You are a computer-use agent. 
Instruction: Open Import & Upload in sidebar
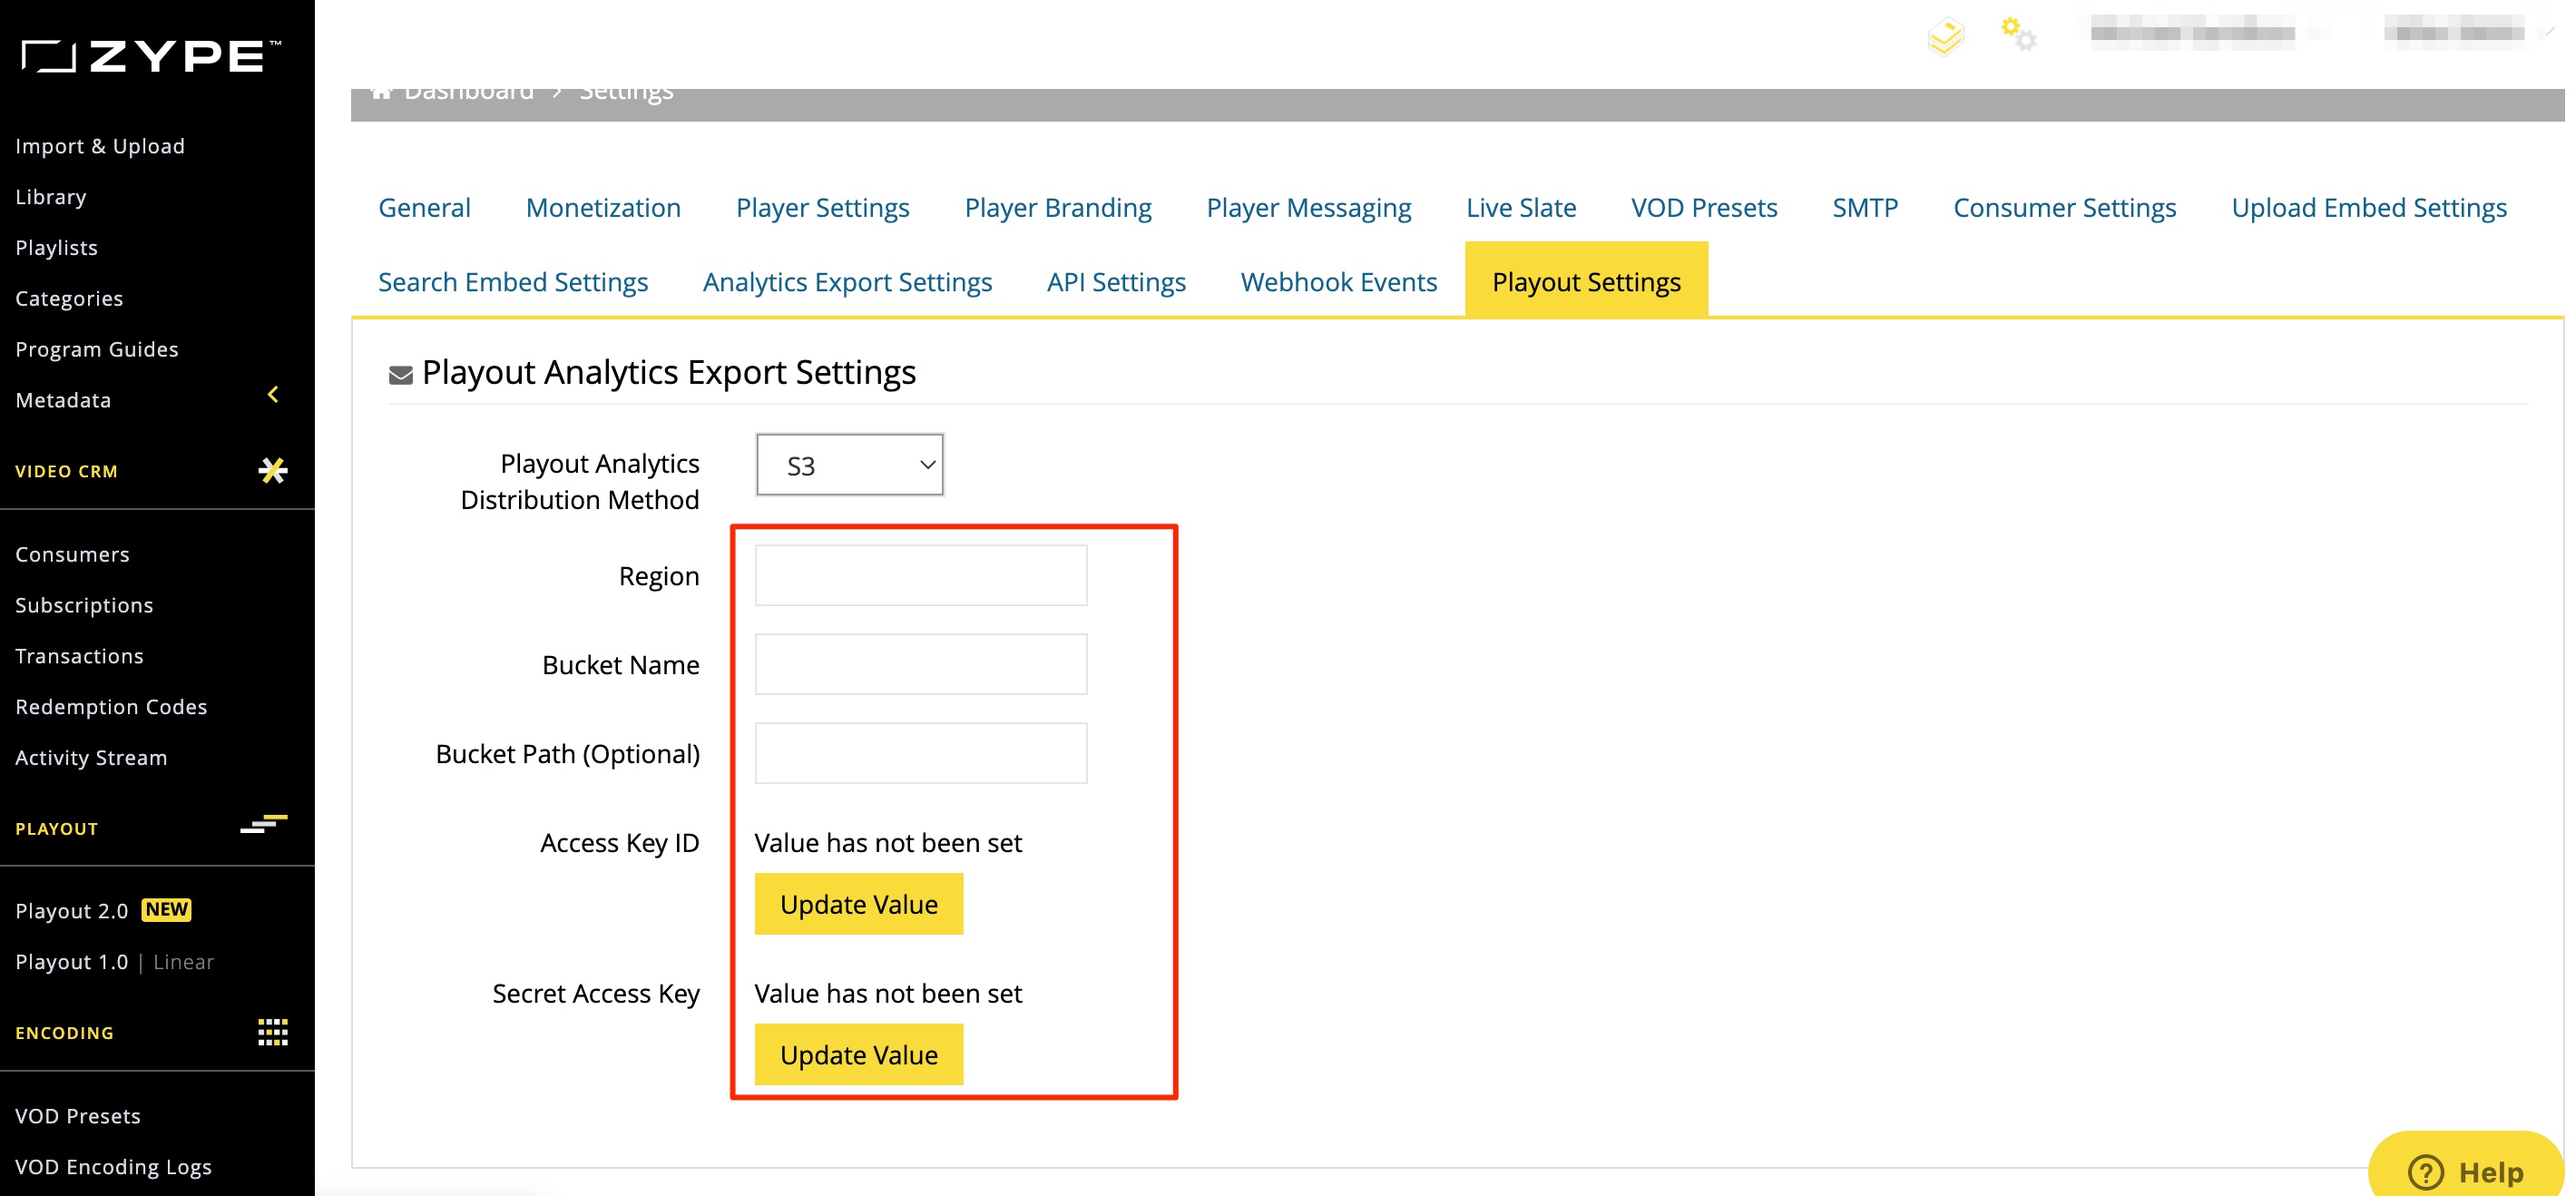100,146
